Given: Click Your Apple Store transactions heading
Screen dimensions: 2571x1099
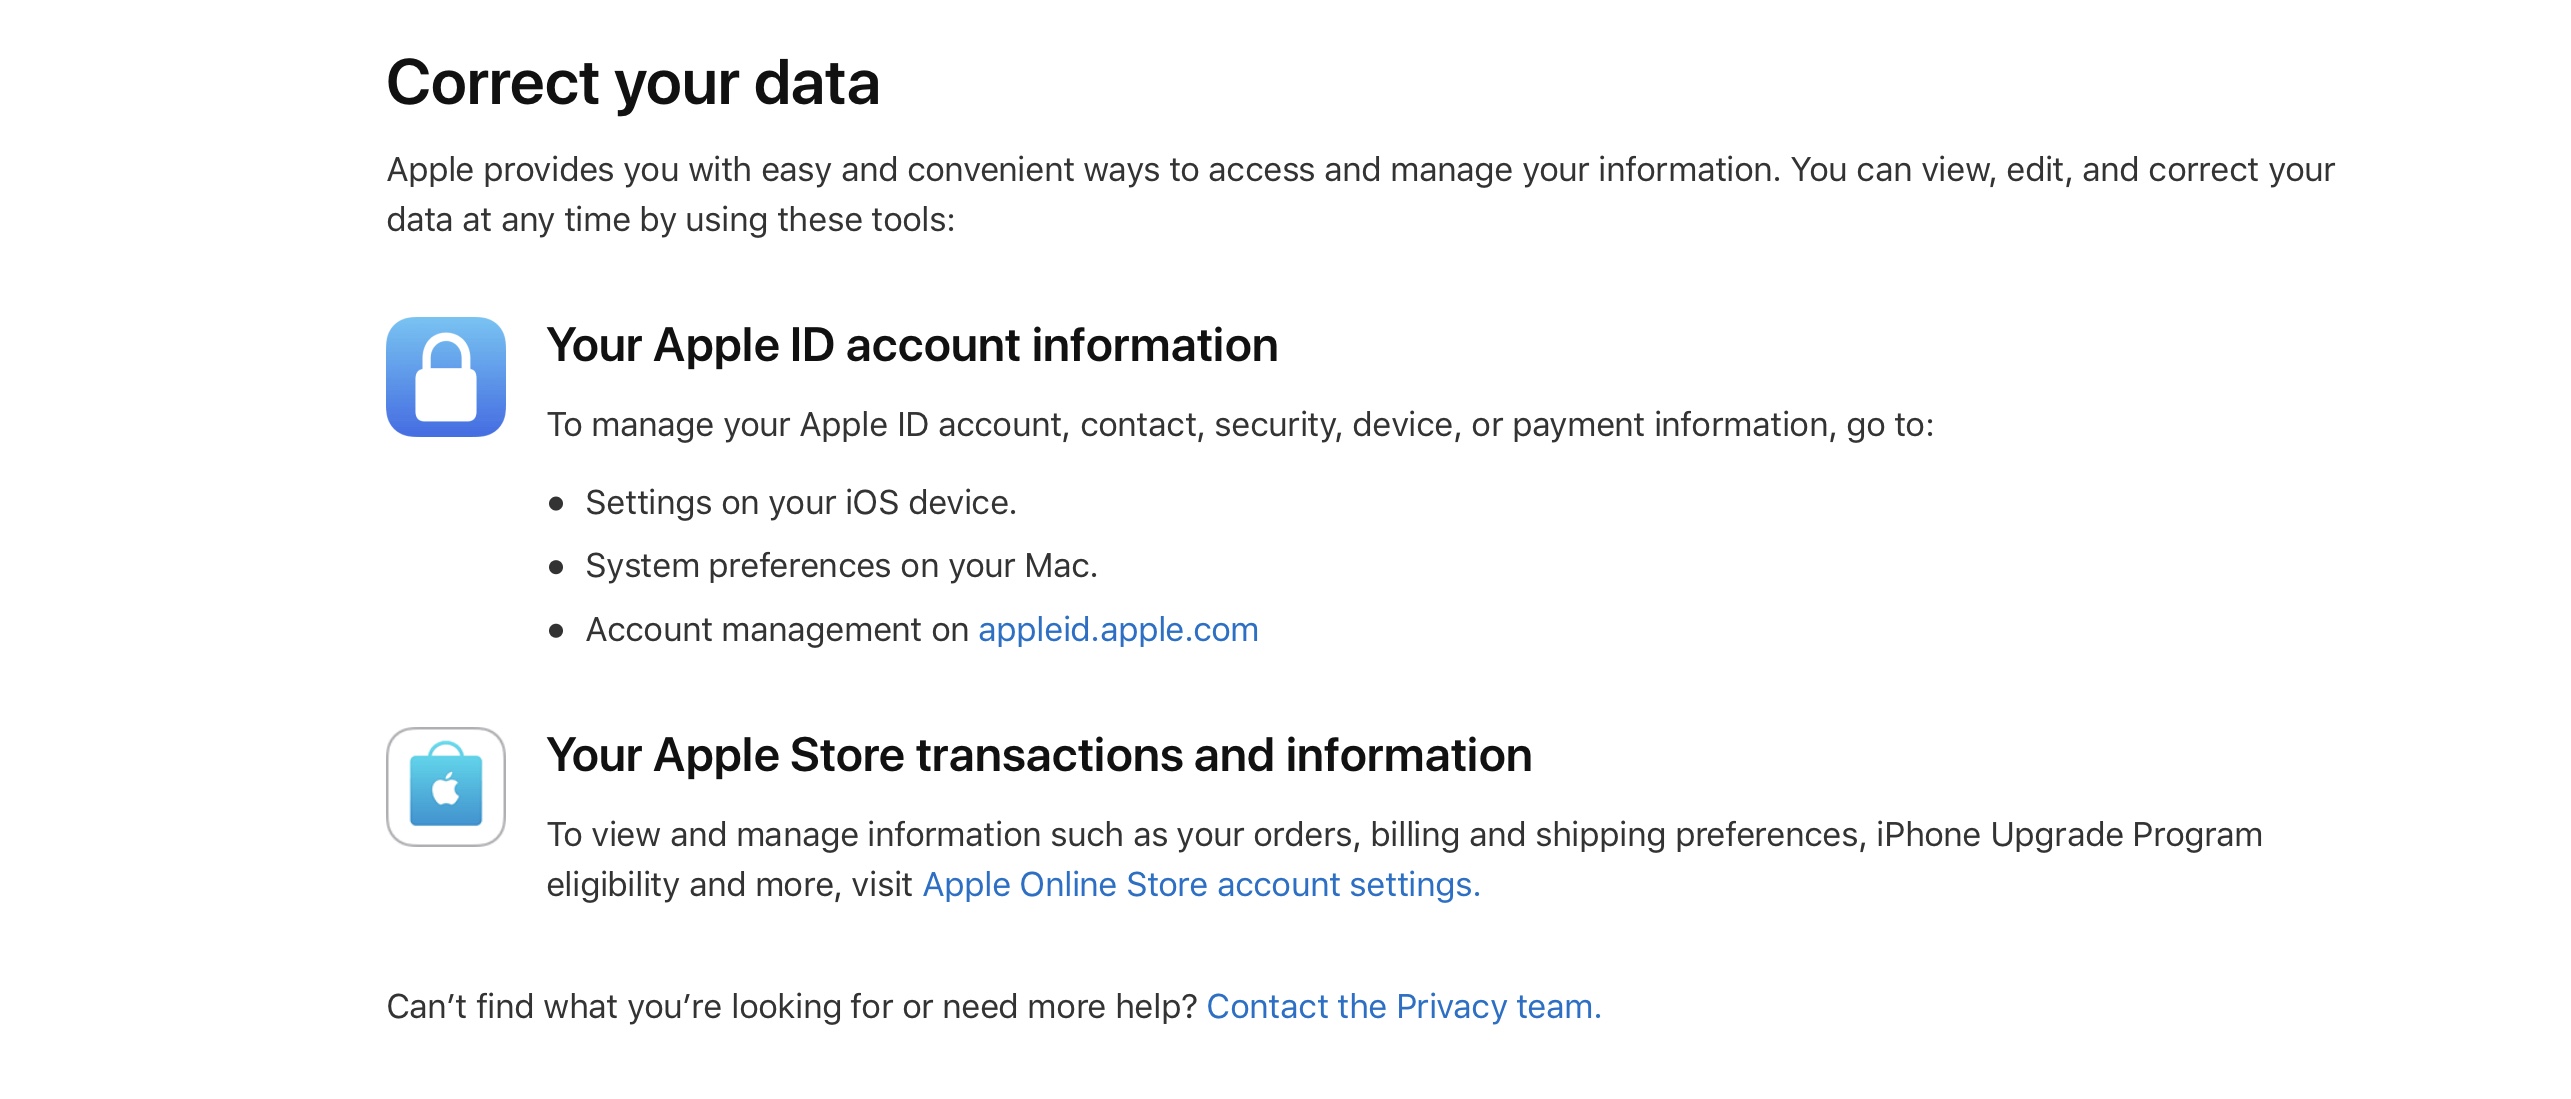Looking at the screenshot, I should tap(1038, 756).
